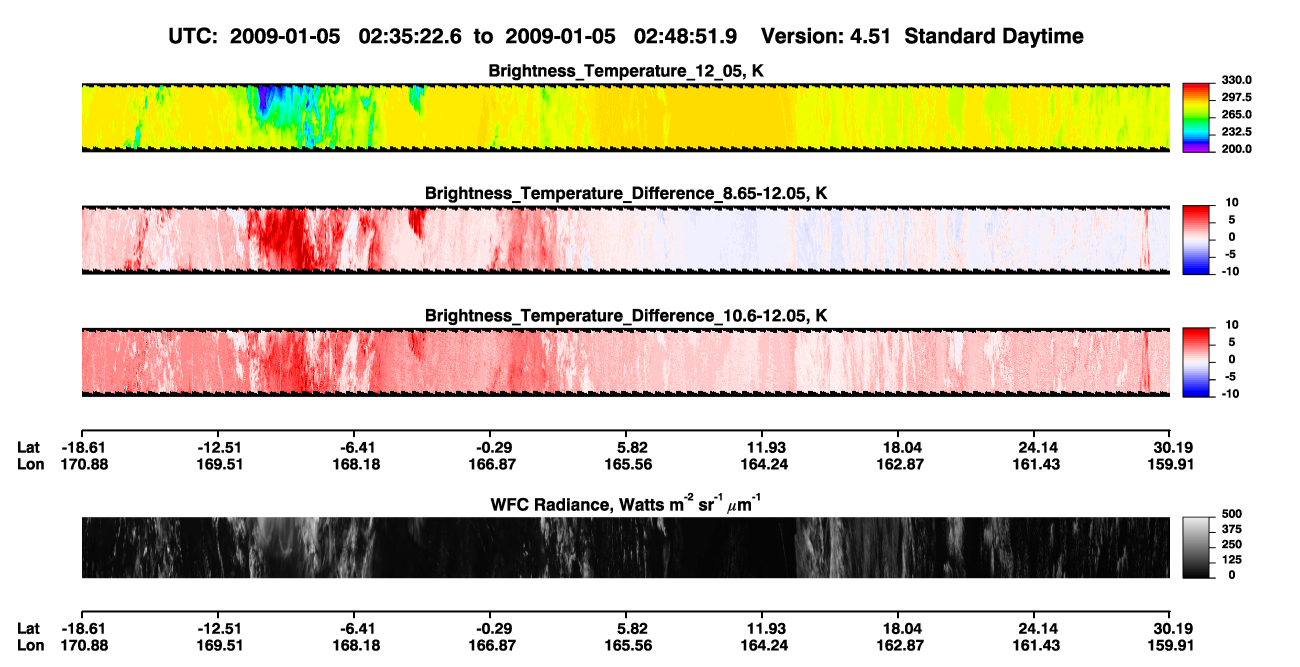Click latitude '30.19' beneath the 10.6-12.05 plot
This screenshot has width=1300, height=667.
pos(1170,447)
